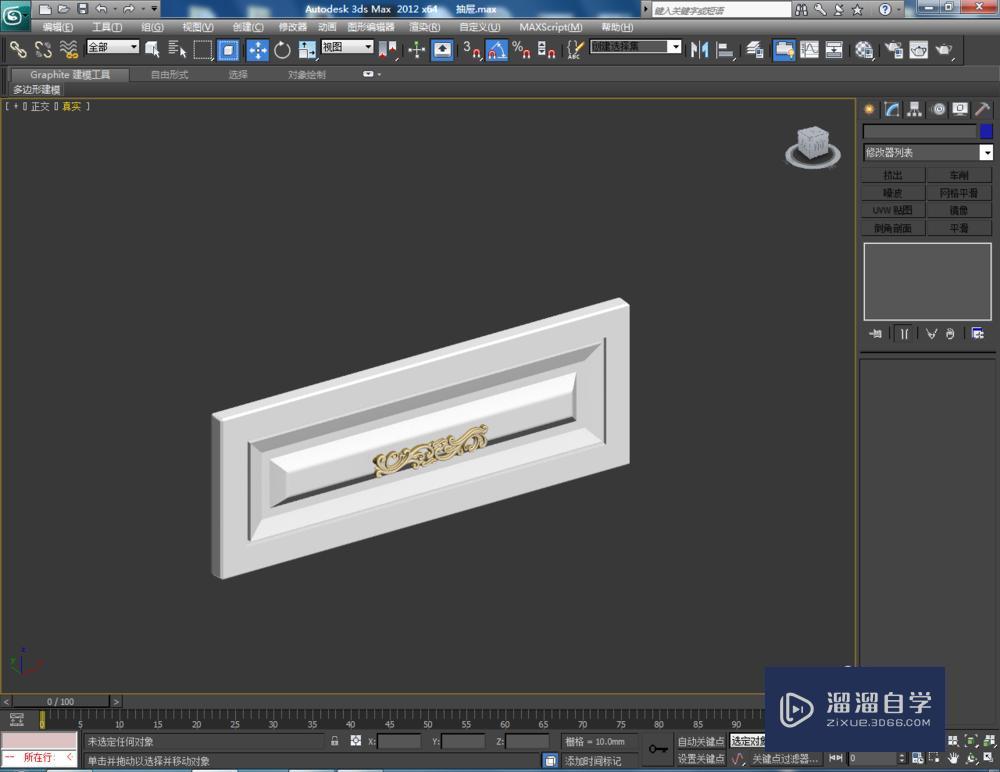The image size is (1000, 772).
Task: Open the Utilities panel hammer icon
Action: pyautogui.click(x=982, y=109)
